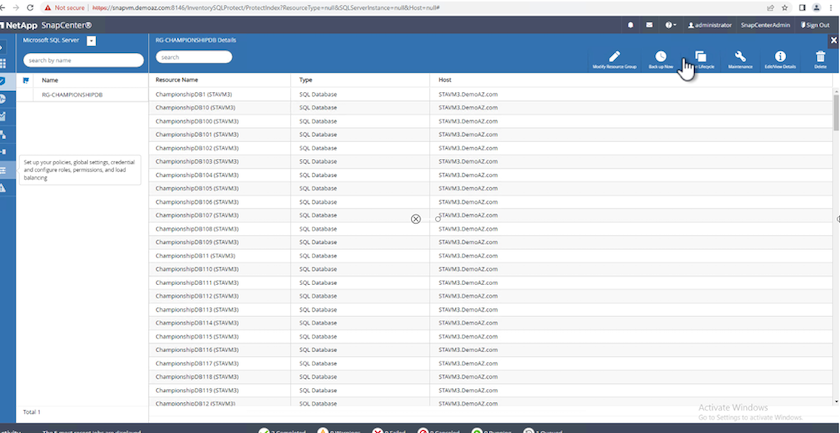Select ChampionshipDB113 (STAVM3) row
The height and width of the screenshot is (433, 840).
point(490,310)
